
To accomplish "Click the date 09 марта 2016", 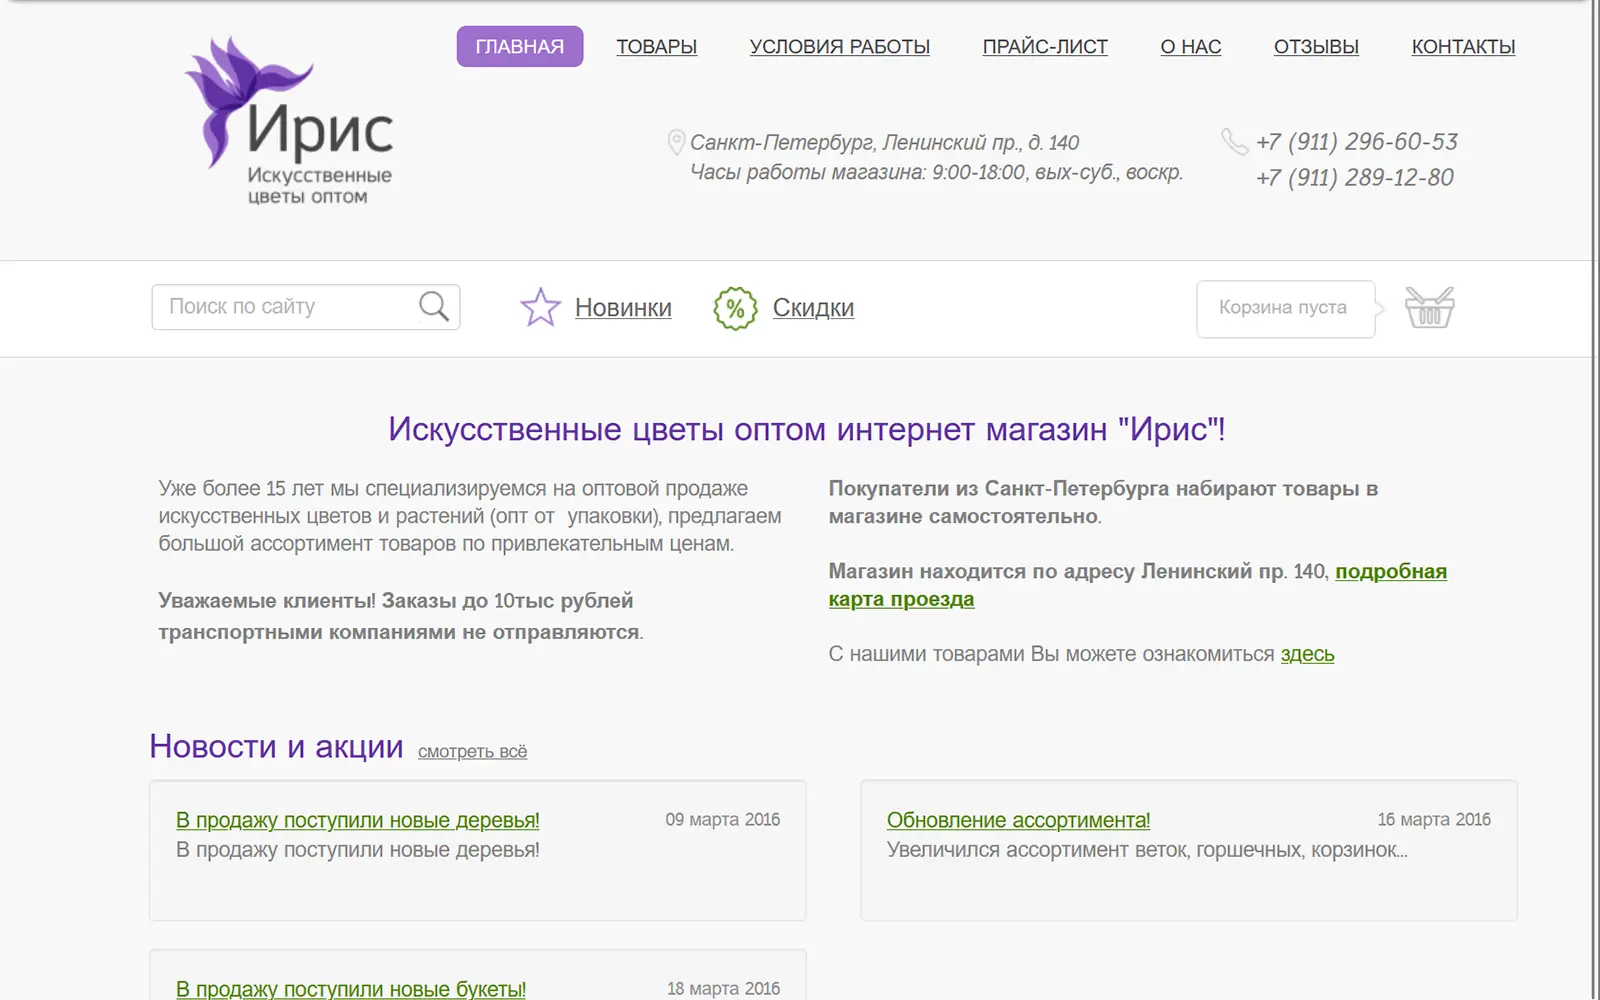I will point(723,820).
